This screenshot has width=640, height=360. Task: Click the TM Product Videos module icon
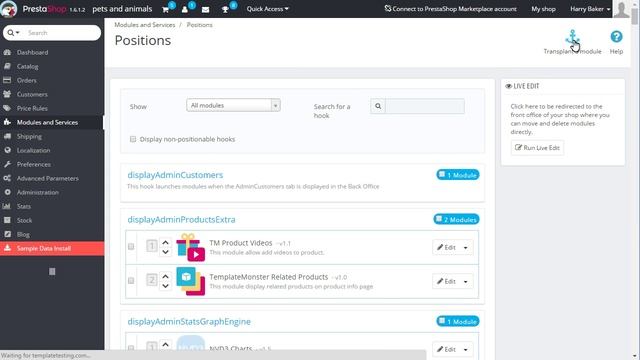click(191, 247)
